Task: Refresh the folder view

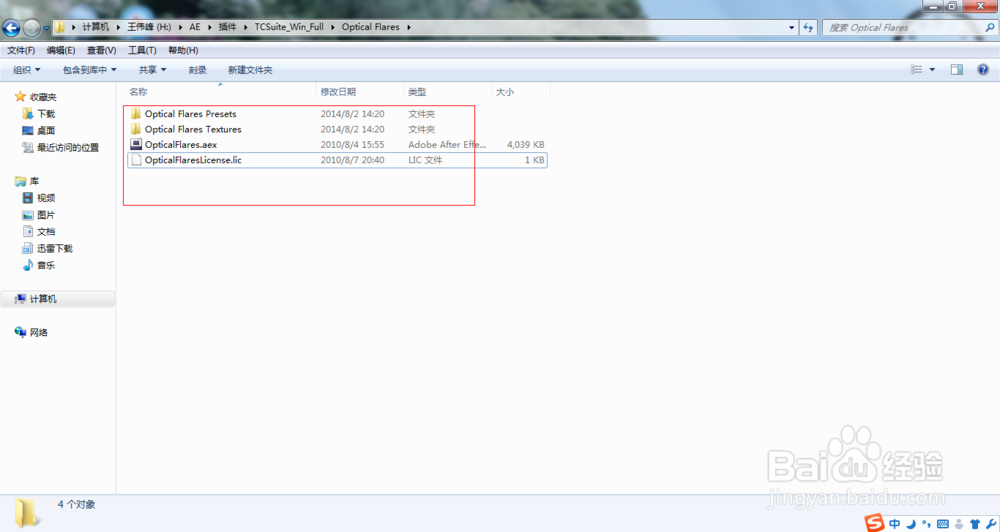Action: 808,27
